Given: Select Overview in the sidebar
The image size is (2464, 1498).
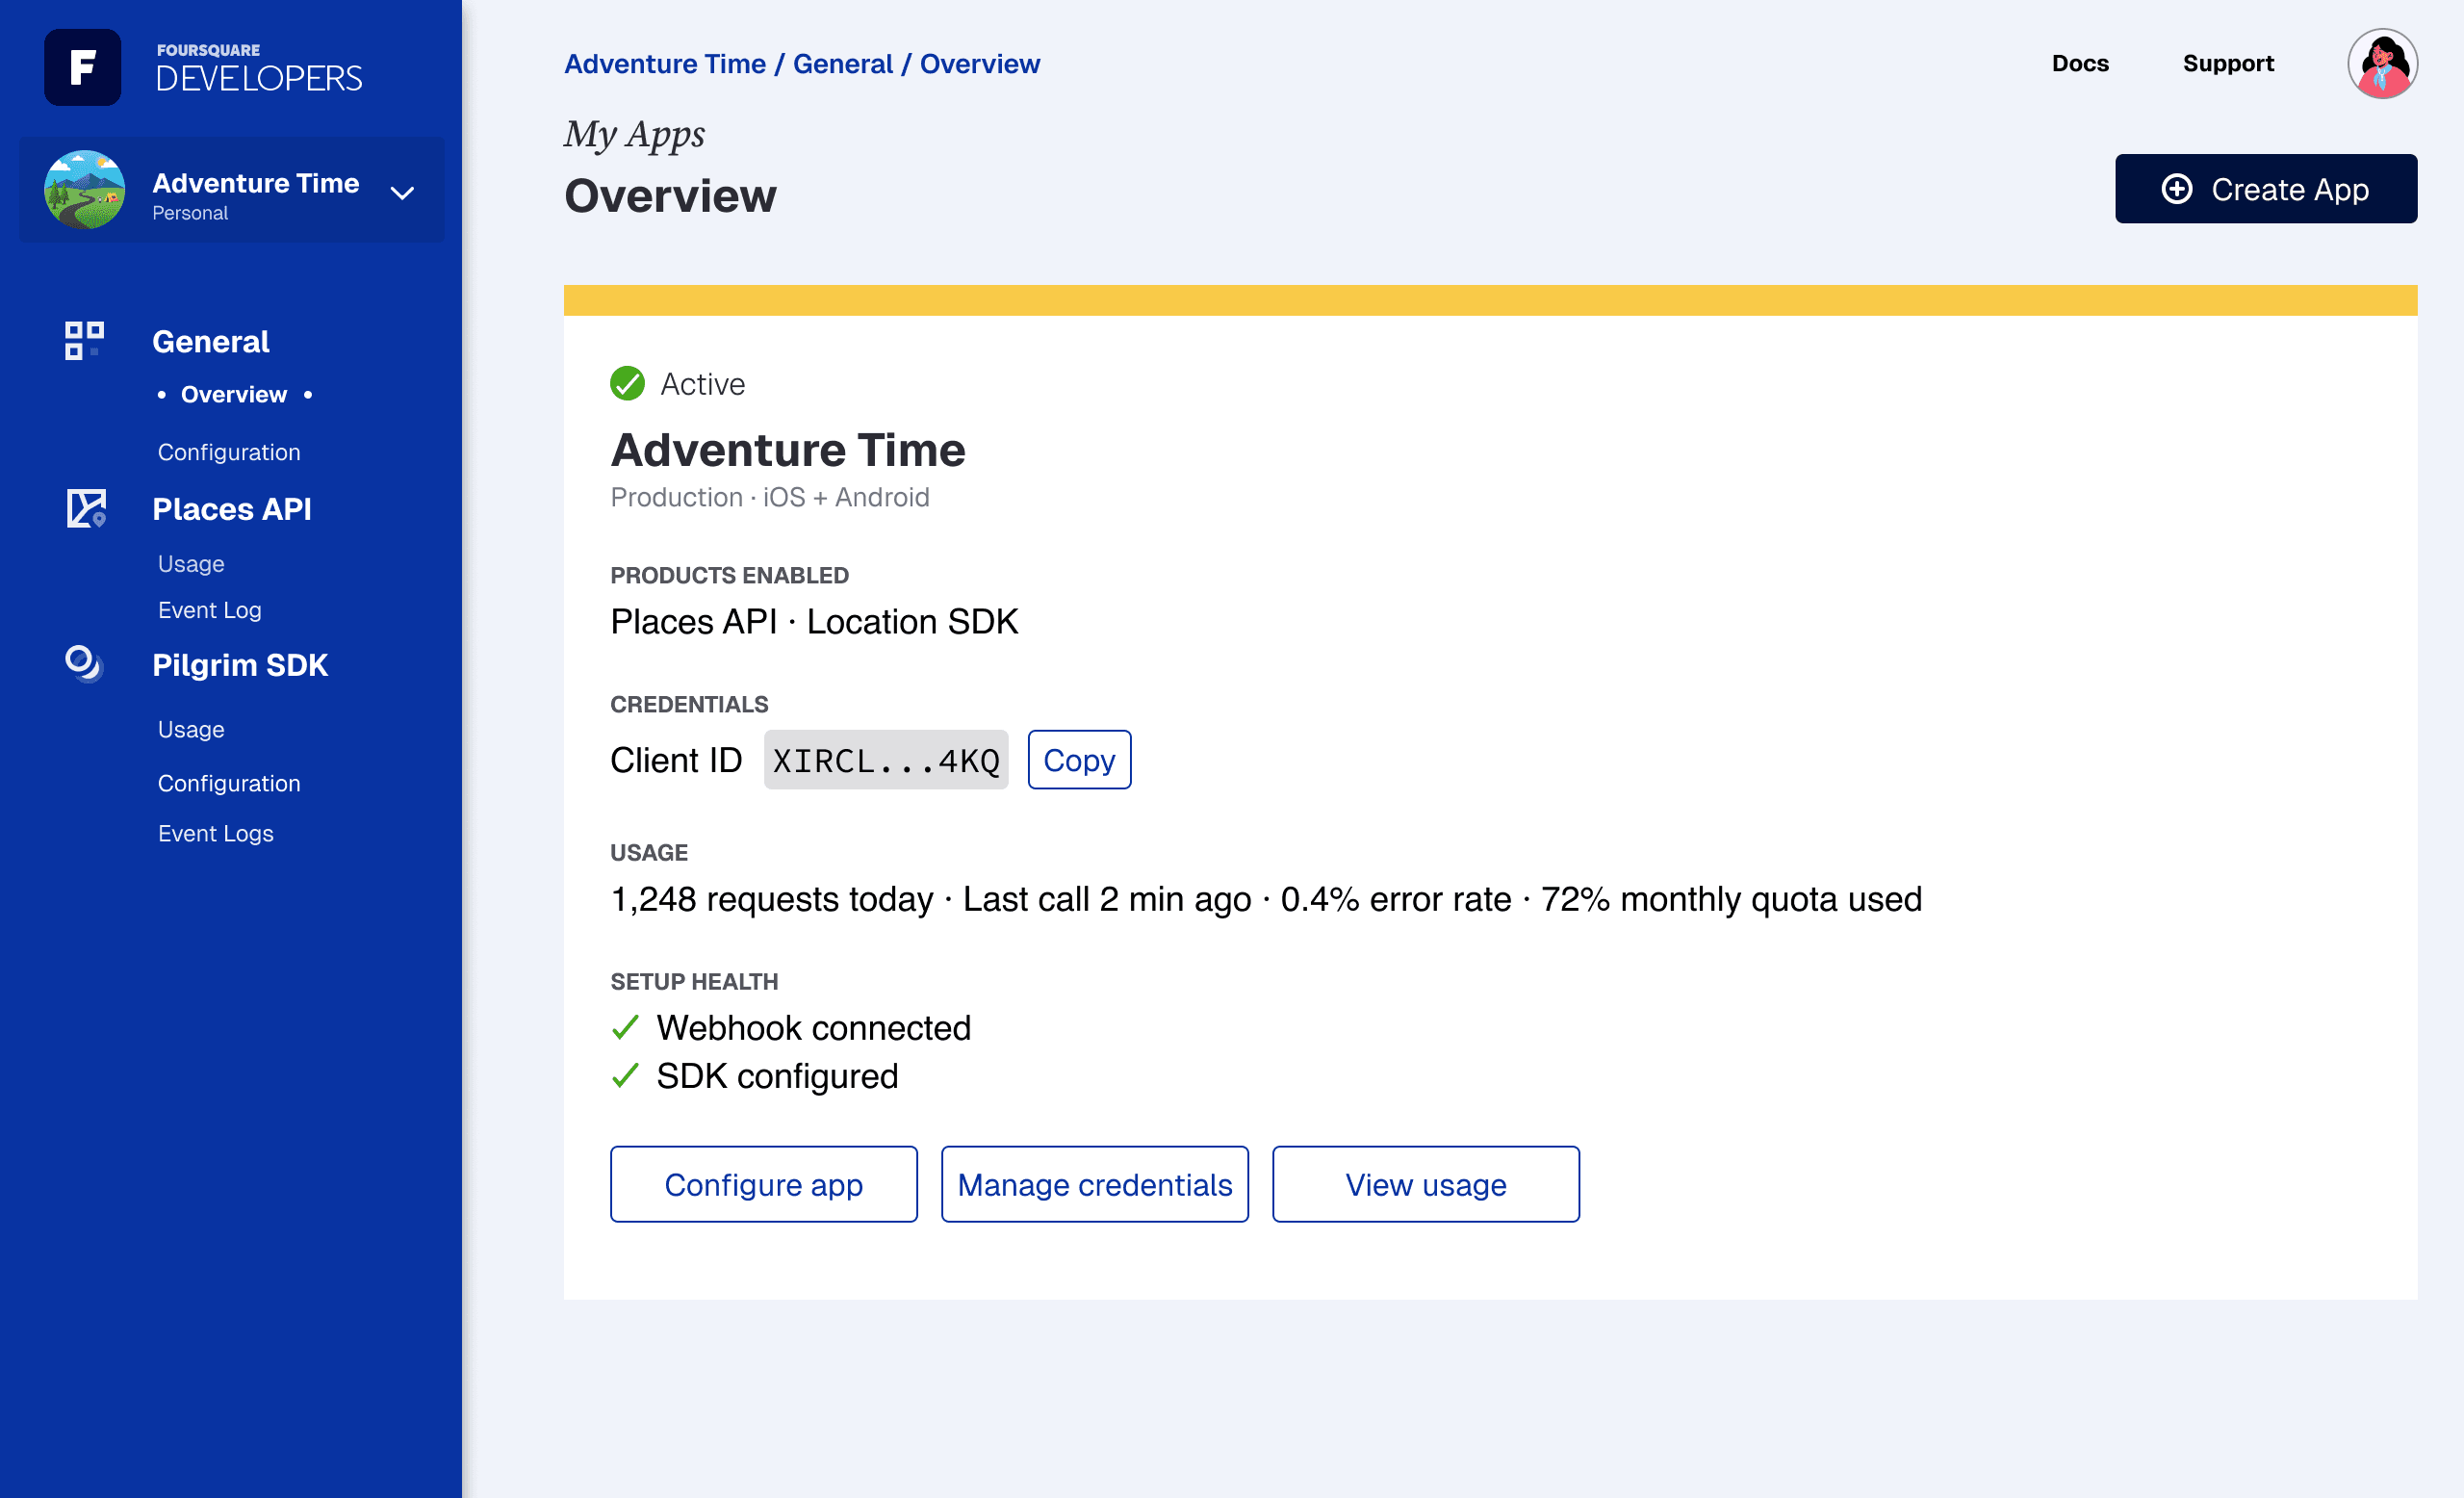Looking at the screenshot, I should 234,394.
